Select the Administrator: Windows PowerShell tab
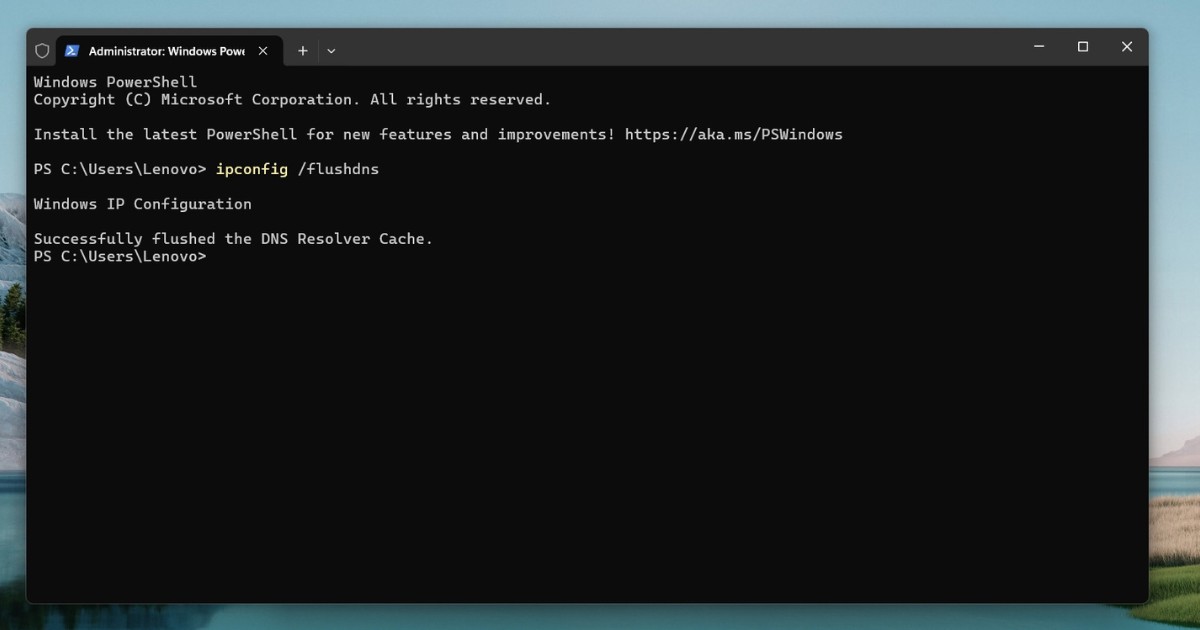The width and height of the screenshot is (1200, 630). pyautogui.click(x=165, y=50)
